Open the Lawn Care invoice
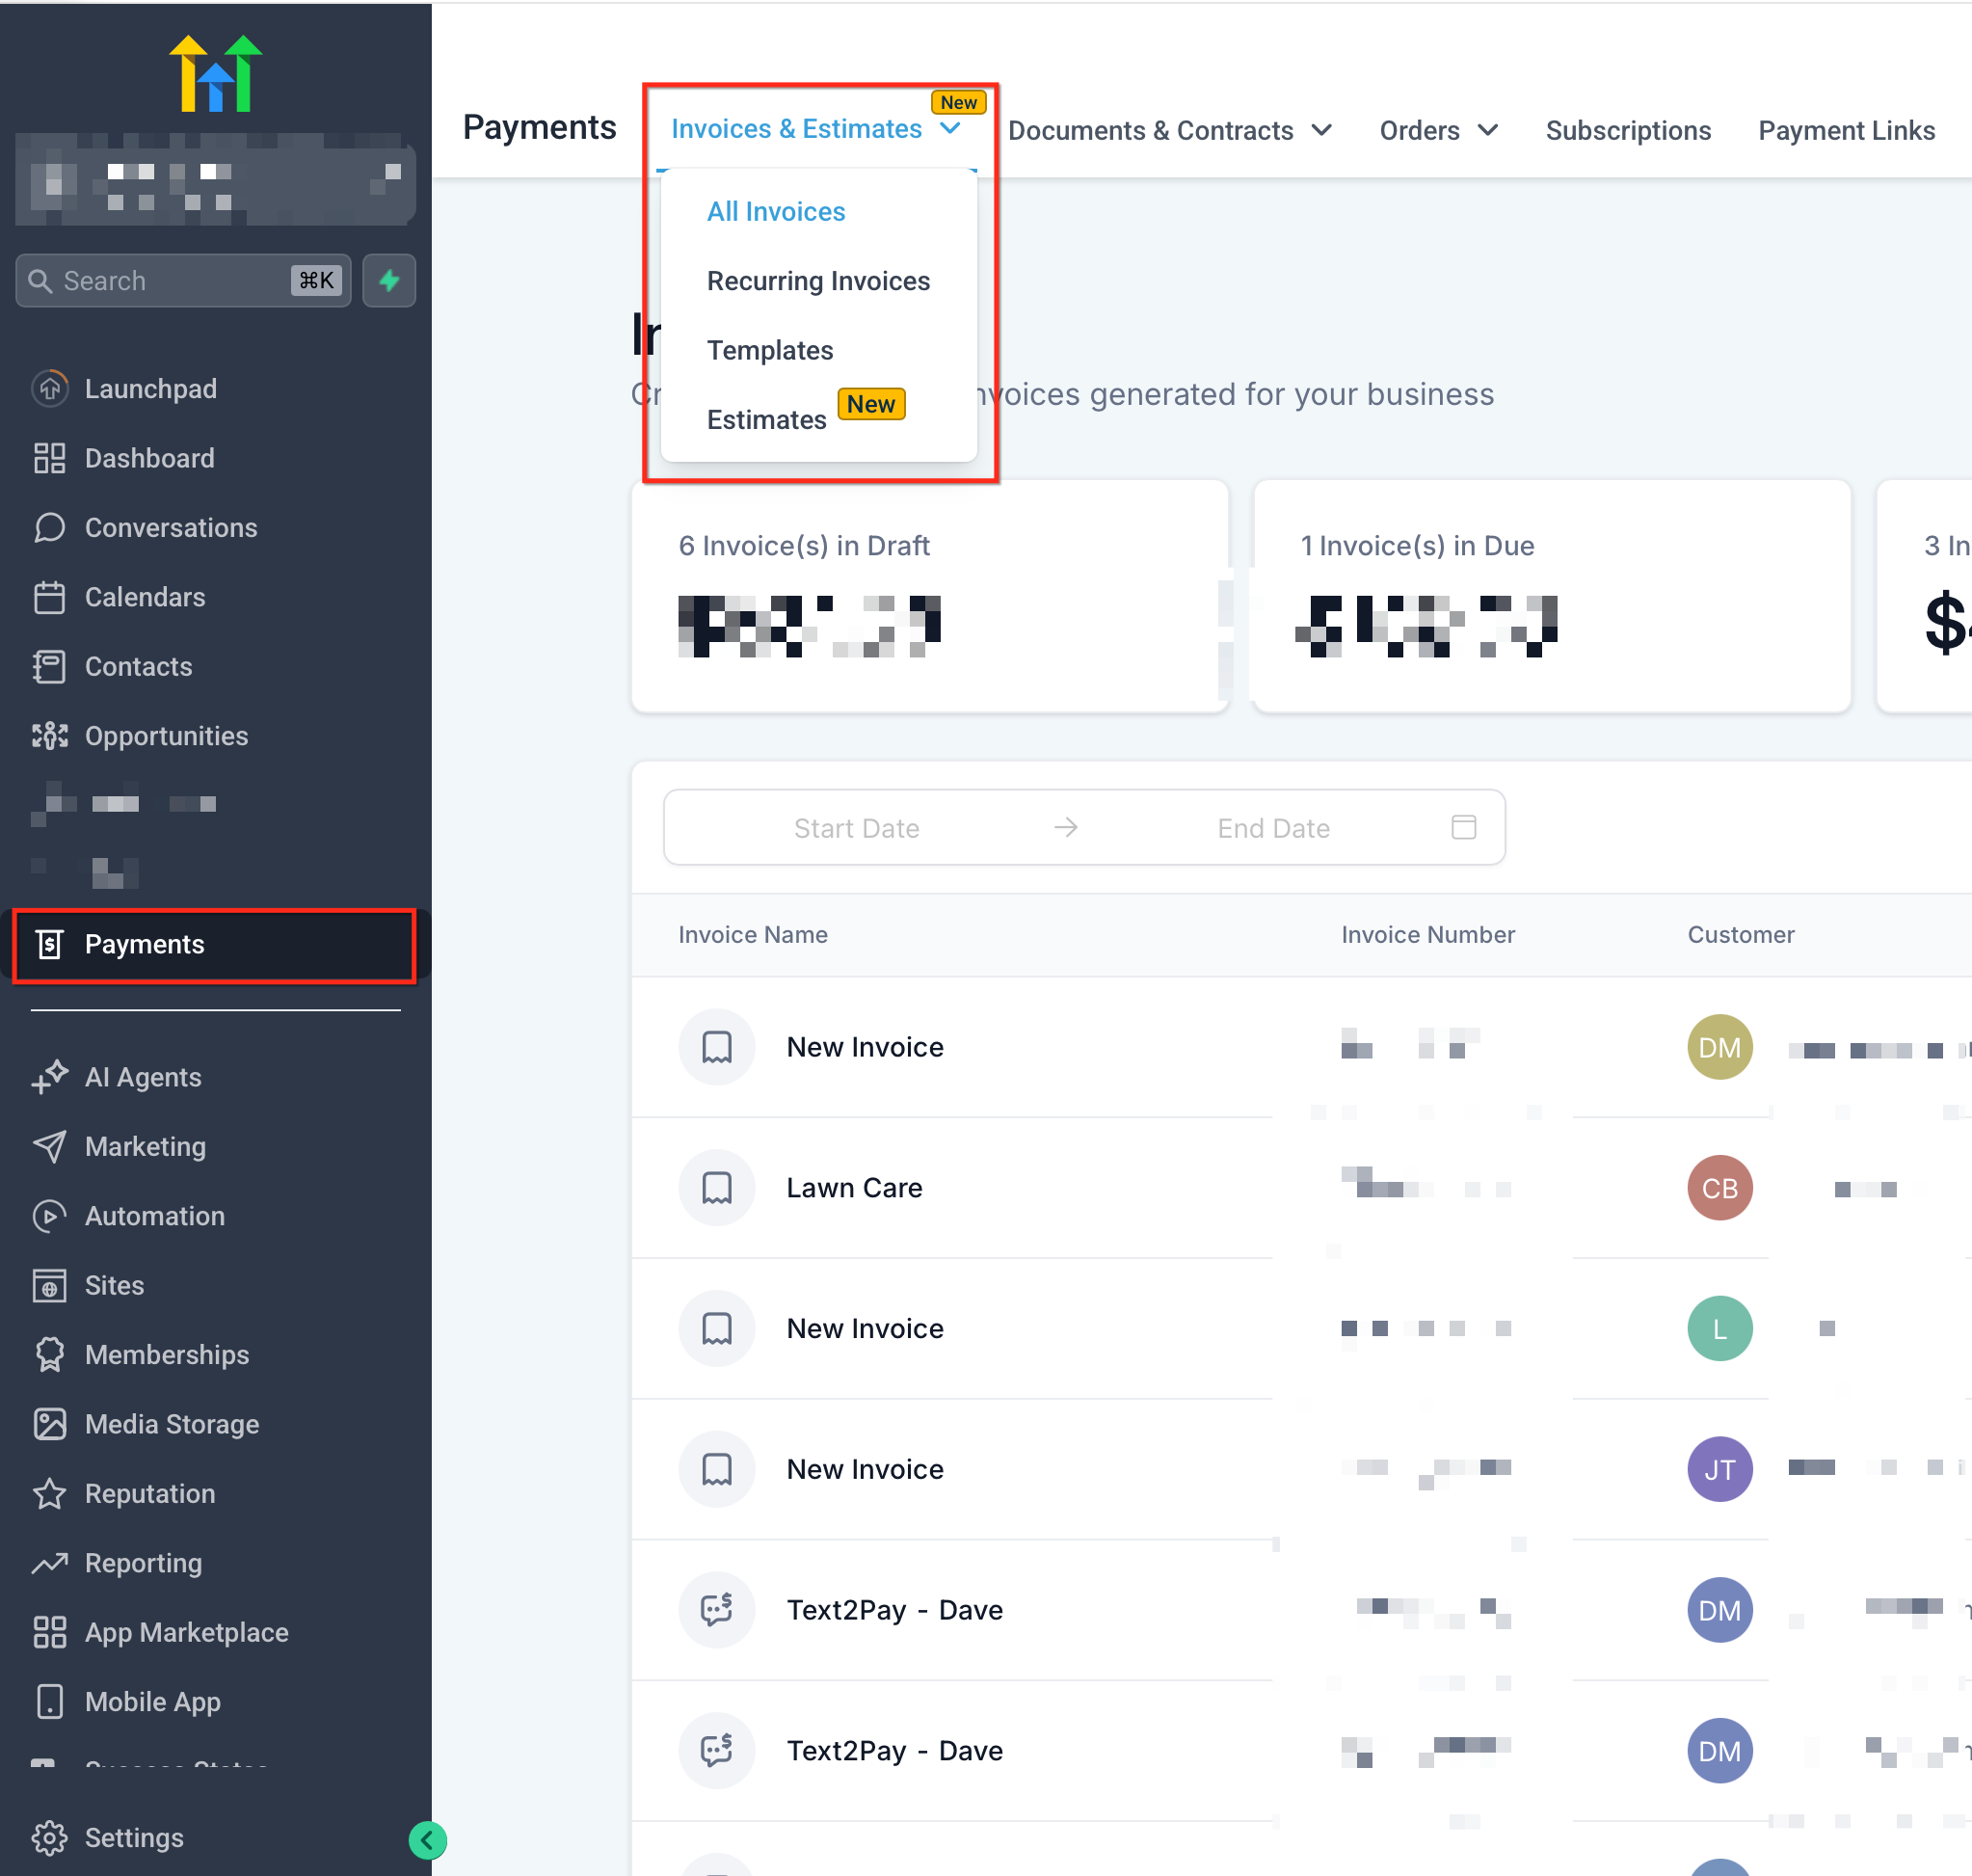1972x1876 pixels. click(853, 1188)
